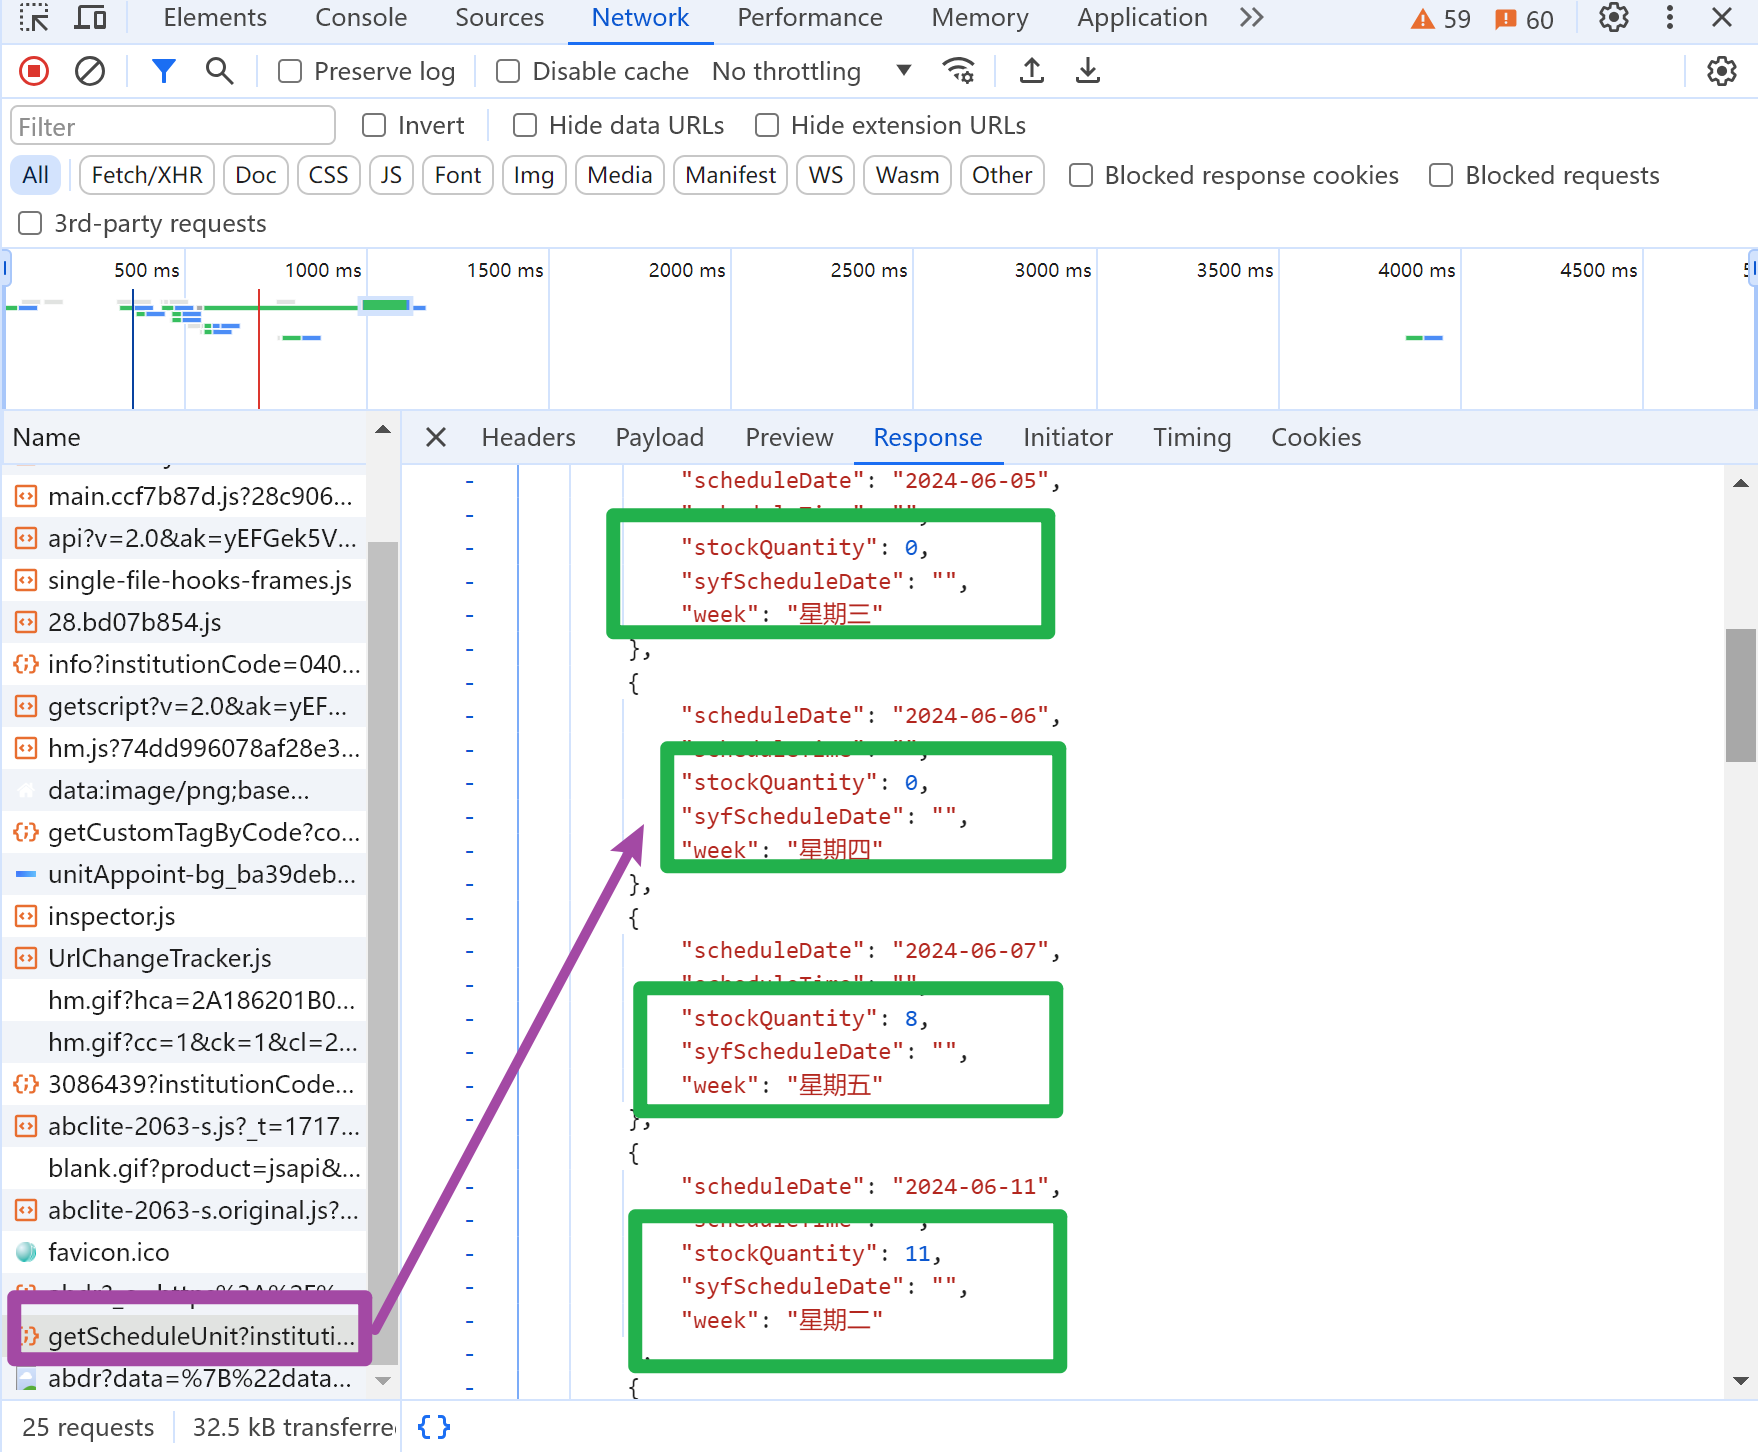Screen dimensions: 1758x1452
Task: Enable the Preserve log checkbox
Action: pos(290,71)
